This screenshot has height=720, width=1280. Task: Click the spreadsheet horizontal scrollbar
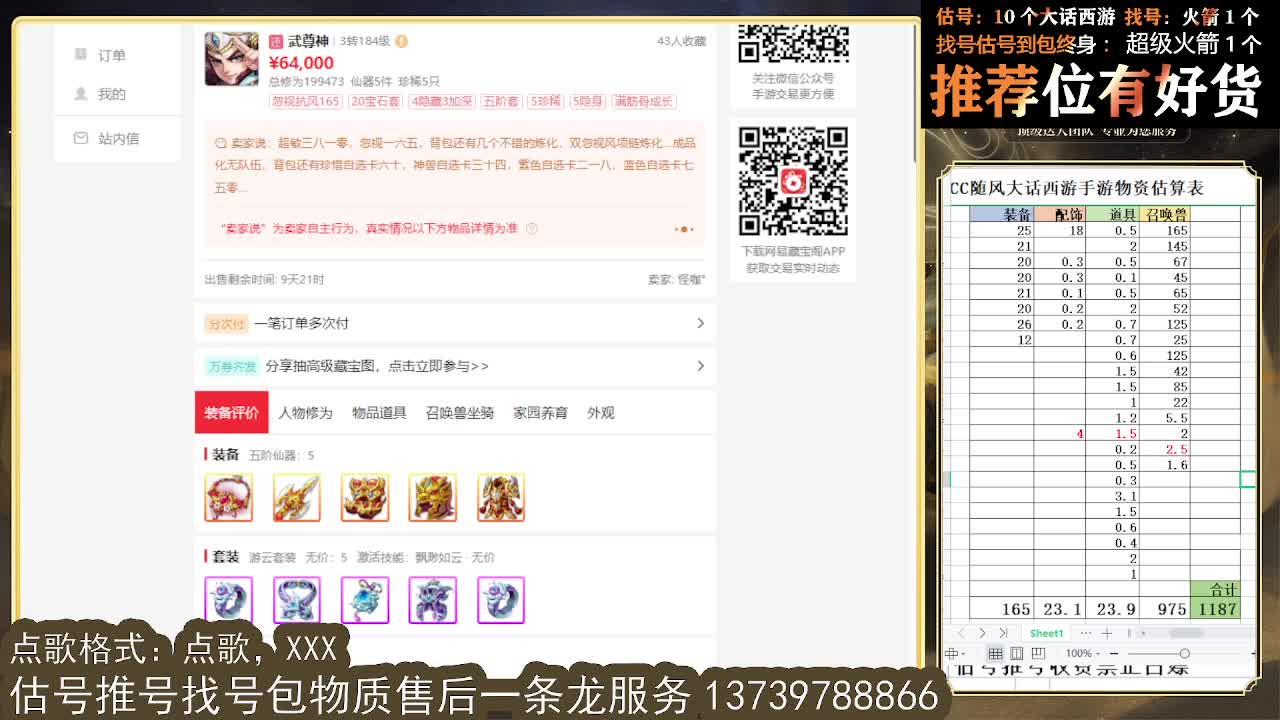tap(1185, 633)
